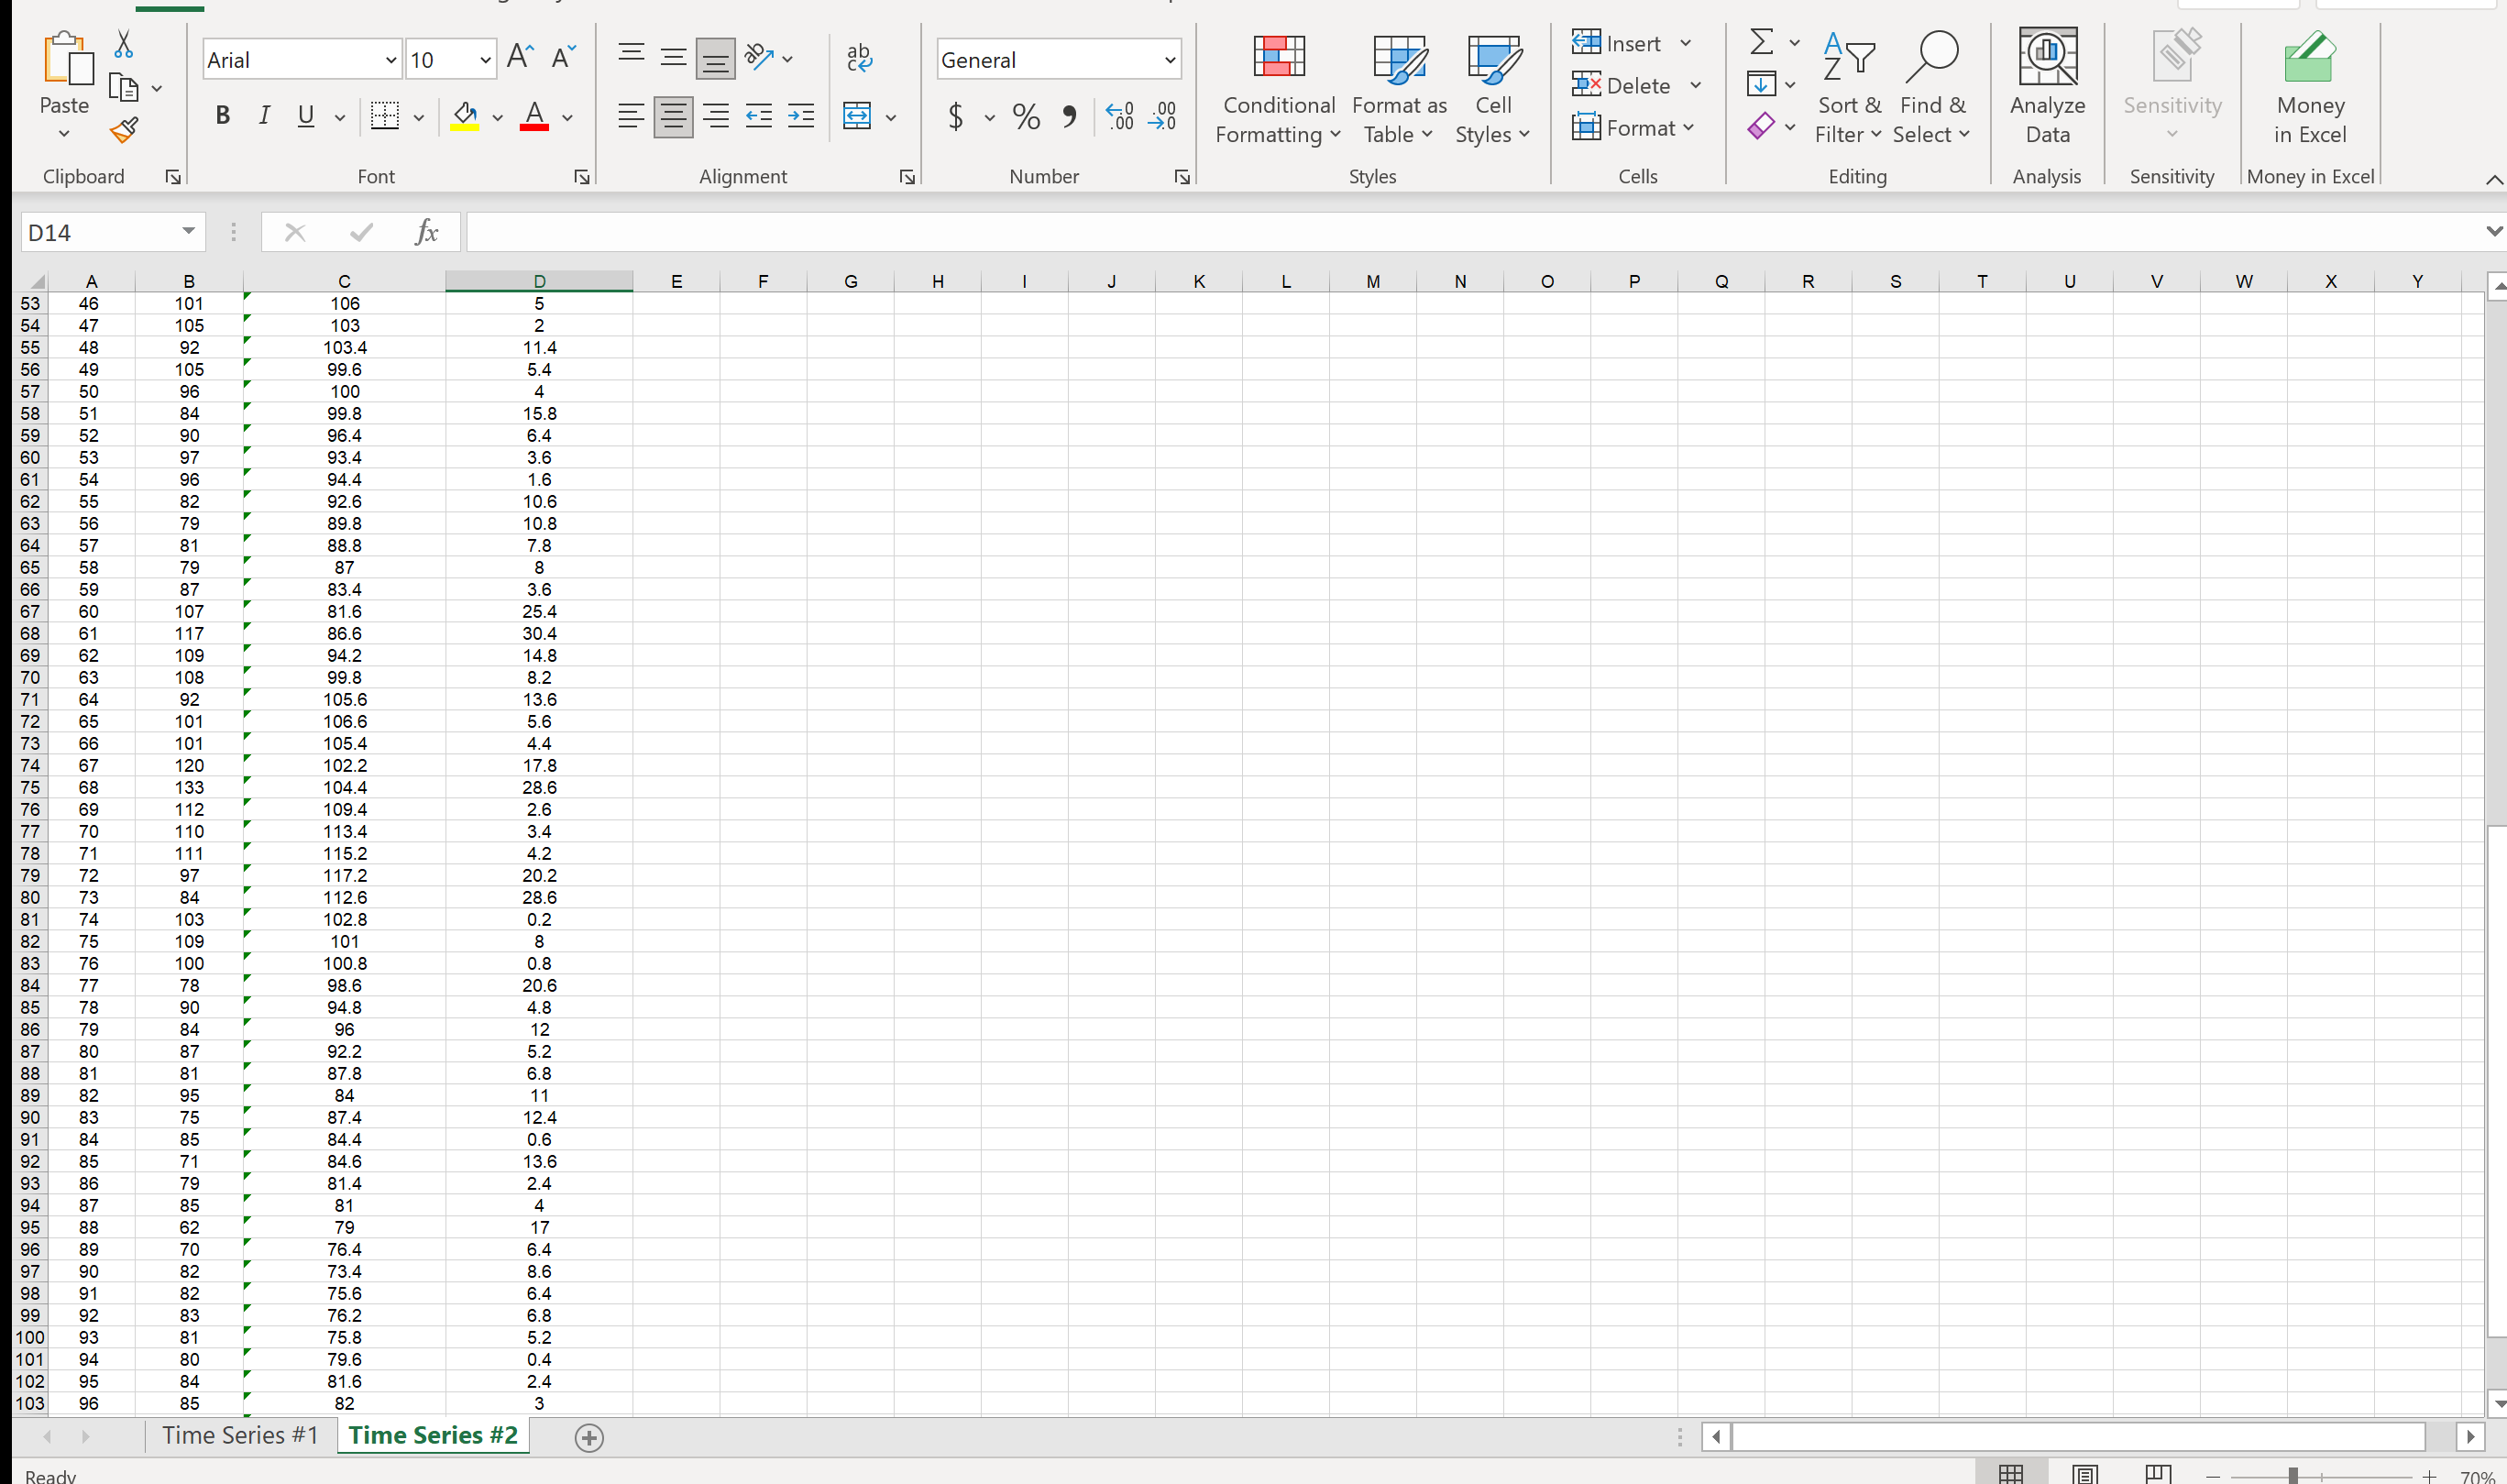The image size is (2507, 1484).
Task: Toggle Bold formatting
Action: point(222,115)
